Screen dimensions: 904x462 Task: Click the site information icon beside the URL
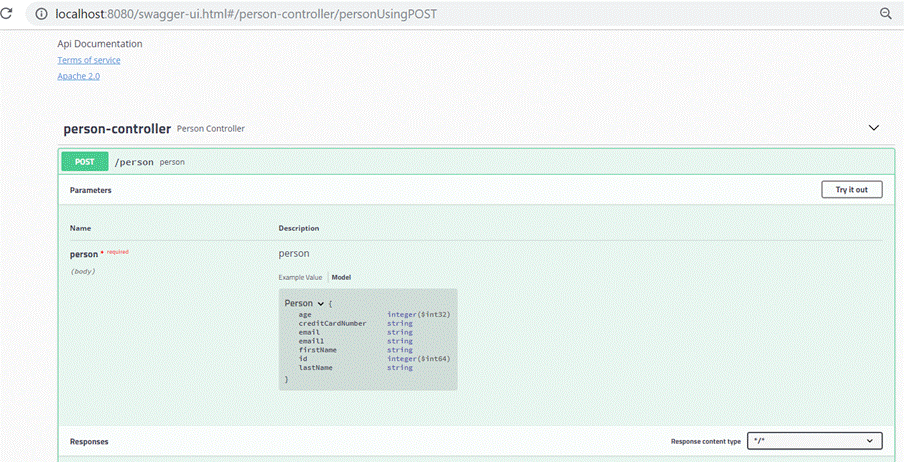(41, 14)
